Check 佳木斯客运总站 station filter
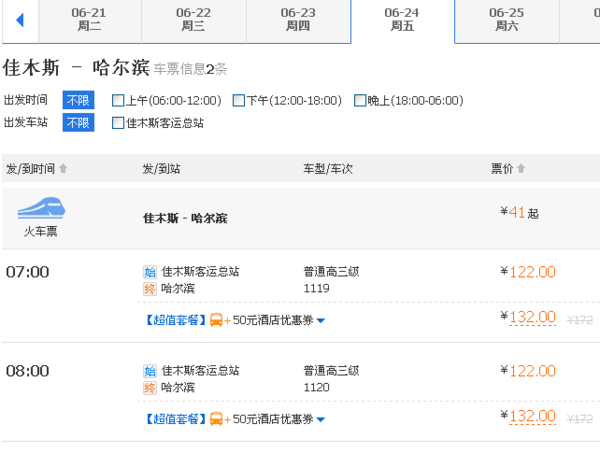Image resolution: width=600 pixels, height=453 pixels. pyautogui.click(x=118, y=123)
